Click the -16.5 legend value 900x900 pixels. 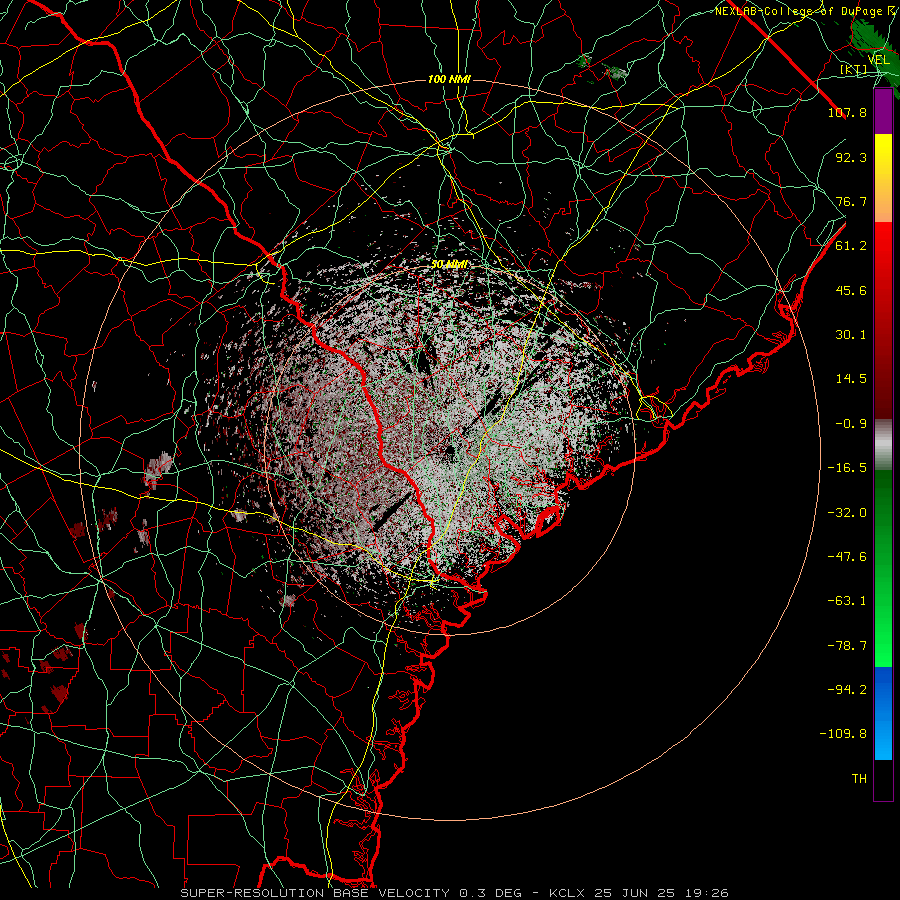(x=847, y=468)
